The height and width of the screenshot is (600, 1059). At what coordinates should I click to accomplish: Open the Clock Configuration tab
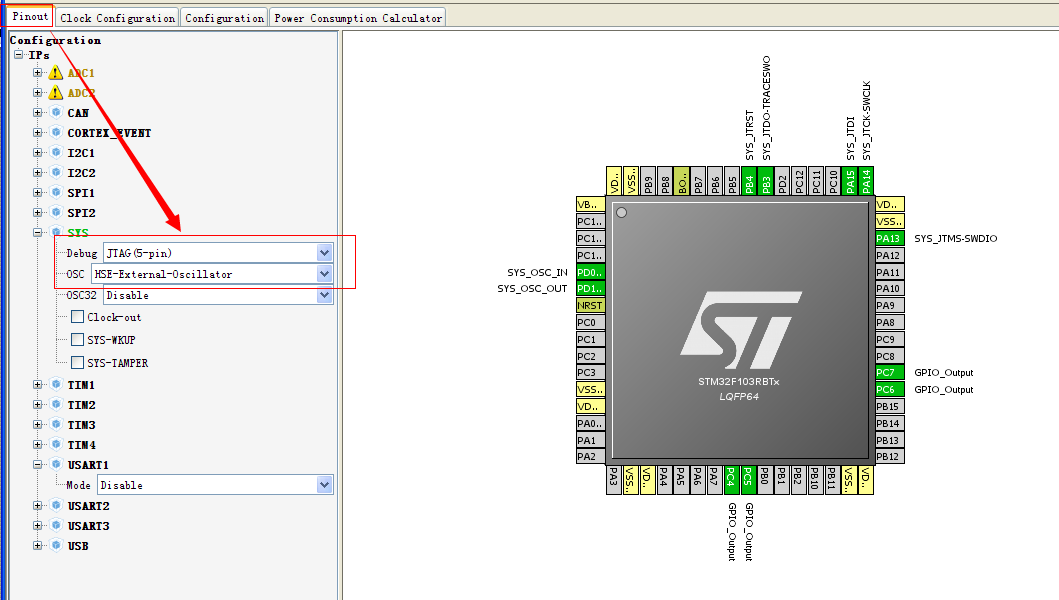tap(117, 18)
